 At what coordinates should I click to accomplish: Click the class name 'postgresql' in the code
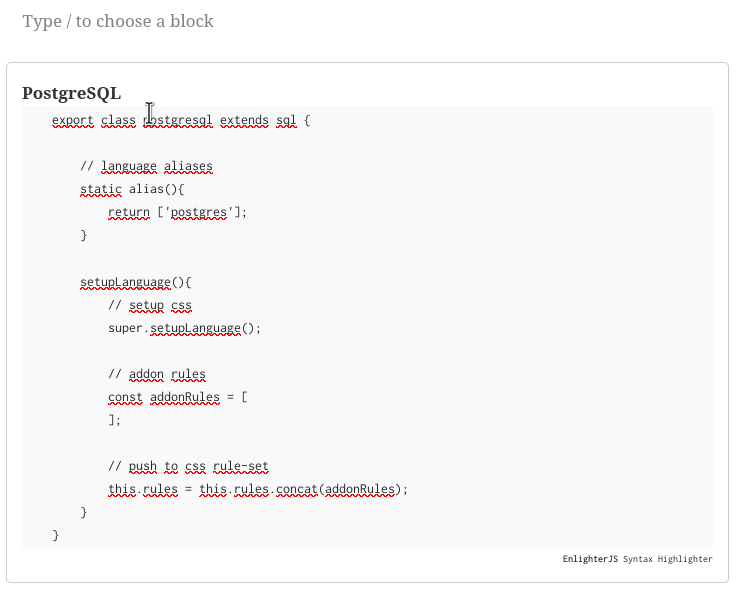point(178,120)
